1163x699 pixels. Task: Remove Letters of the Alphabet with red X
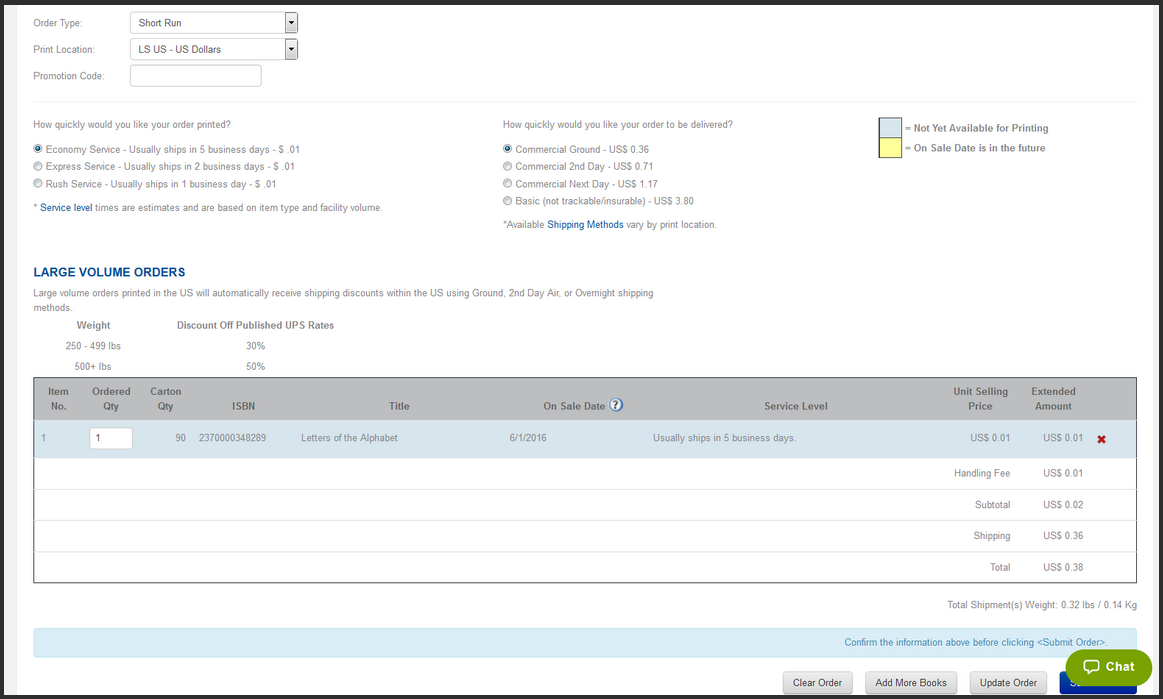1101,439
